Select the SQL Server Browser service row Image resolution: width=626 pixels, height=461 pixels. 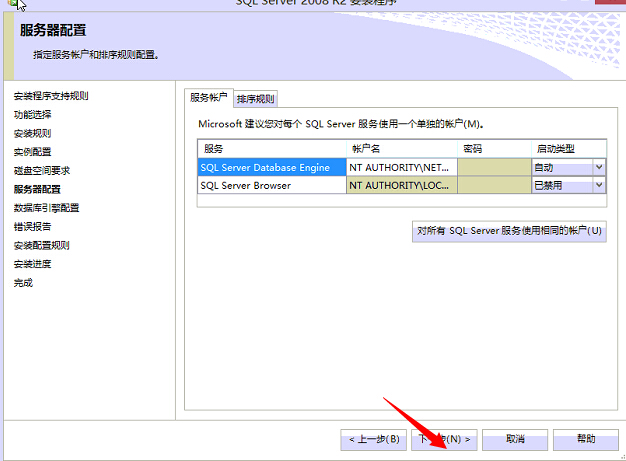271,186
